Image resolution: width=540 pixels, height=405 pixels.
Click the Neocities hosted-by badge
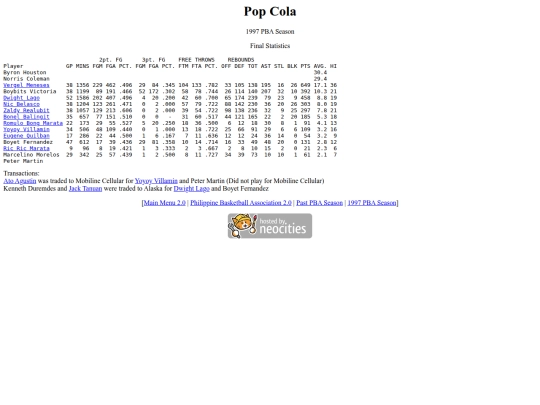(270, 226)
